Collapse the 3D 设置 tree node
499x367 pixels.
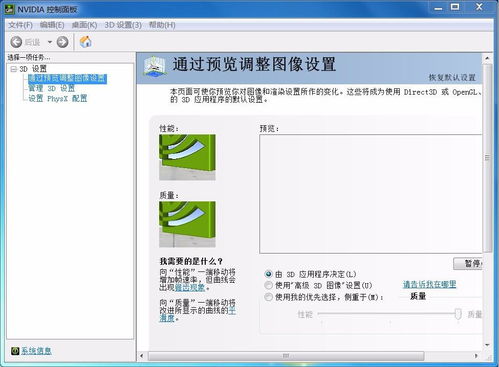[14, 69]
